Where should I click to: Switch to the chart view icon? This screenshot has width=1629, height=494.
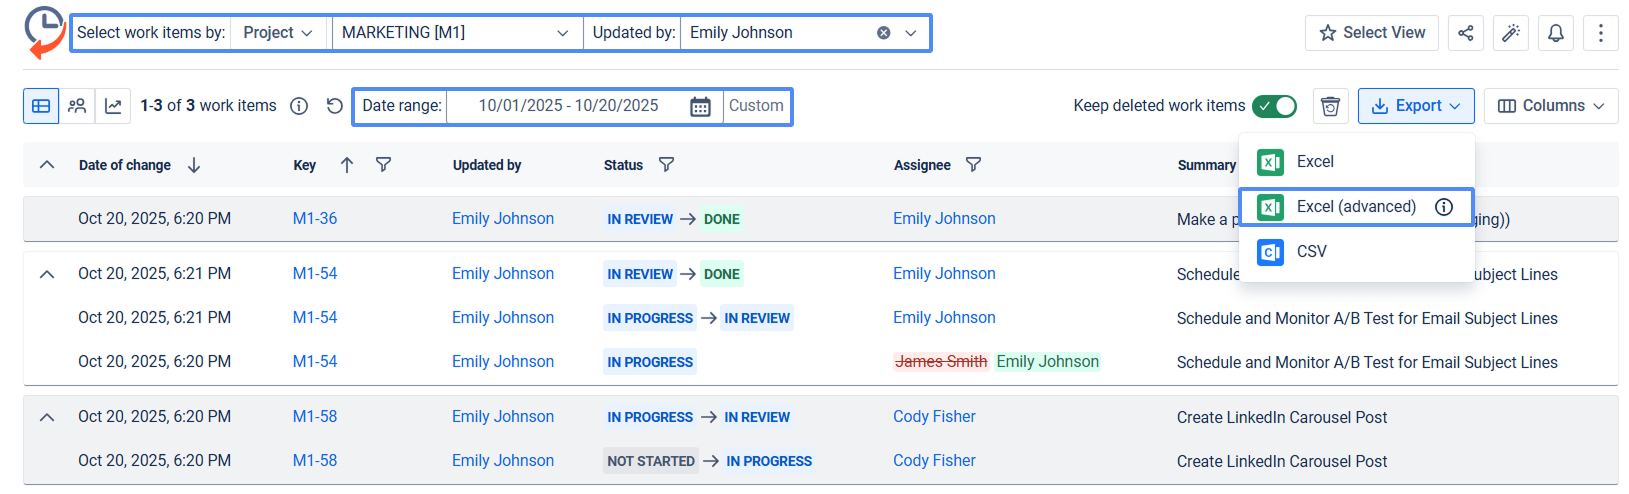point(113,106)
